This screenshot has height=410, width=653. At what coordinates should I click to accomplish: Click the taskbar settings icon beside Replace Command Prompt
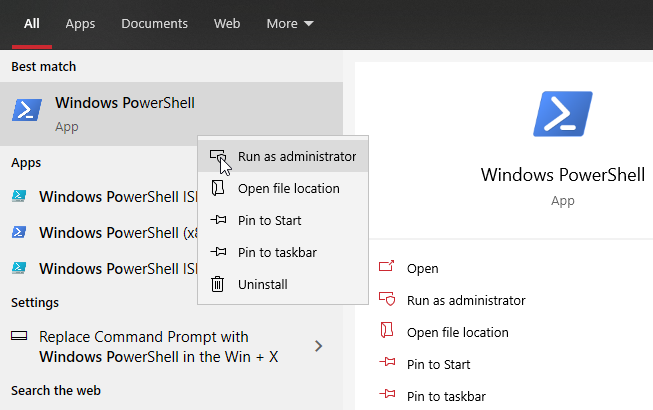click(x=19, y=335)
